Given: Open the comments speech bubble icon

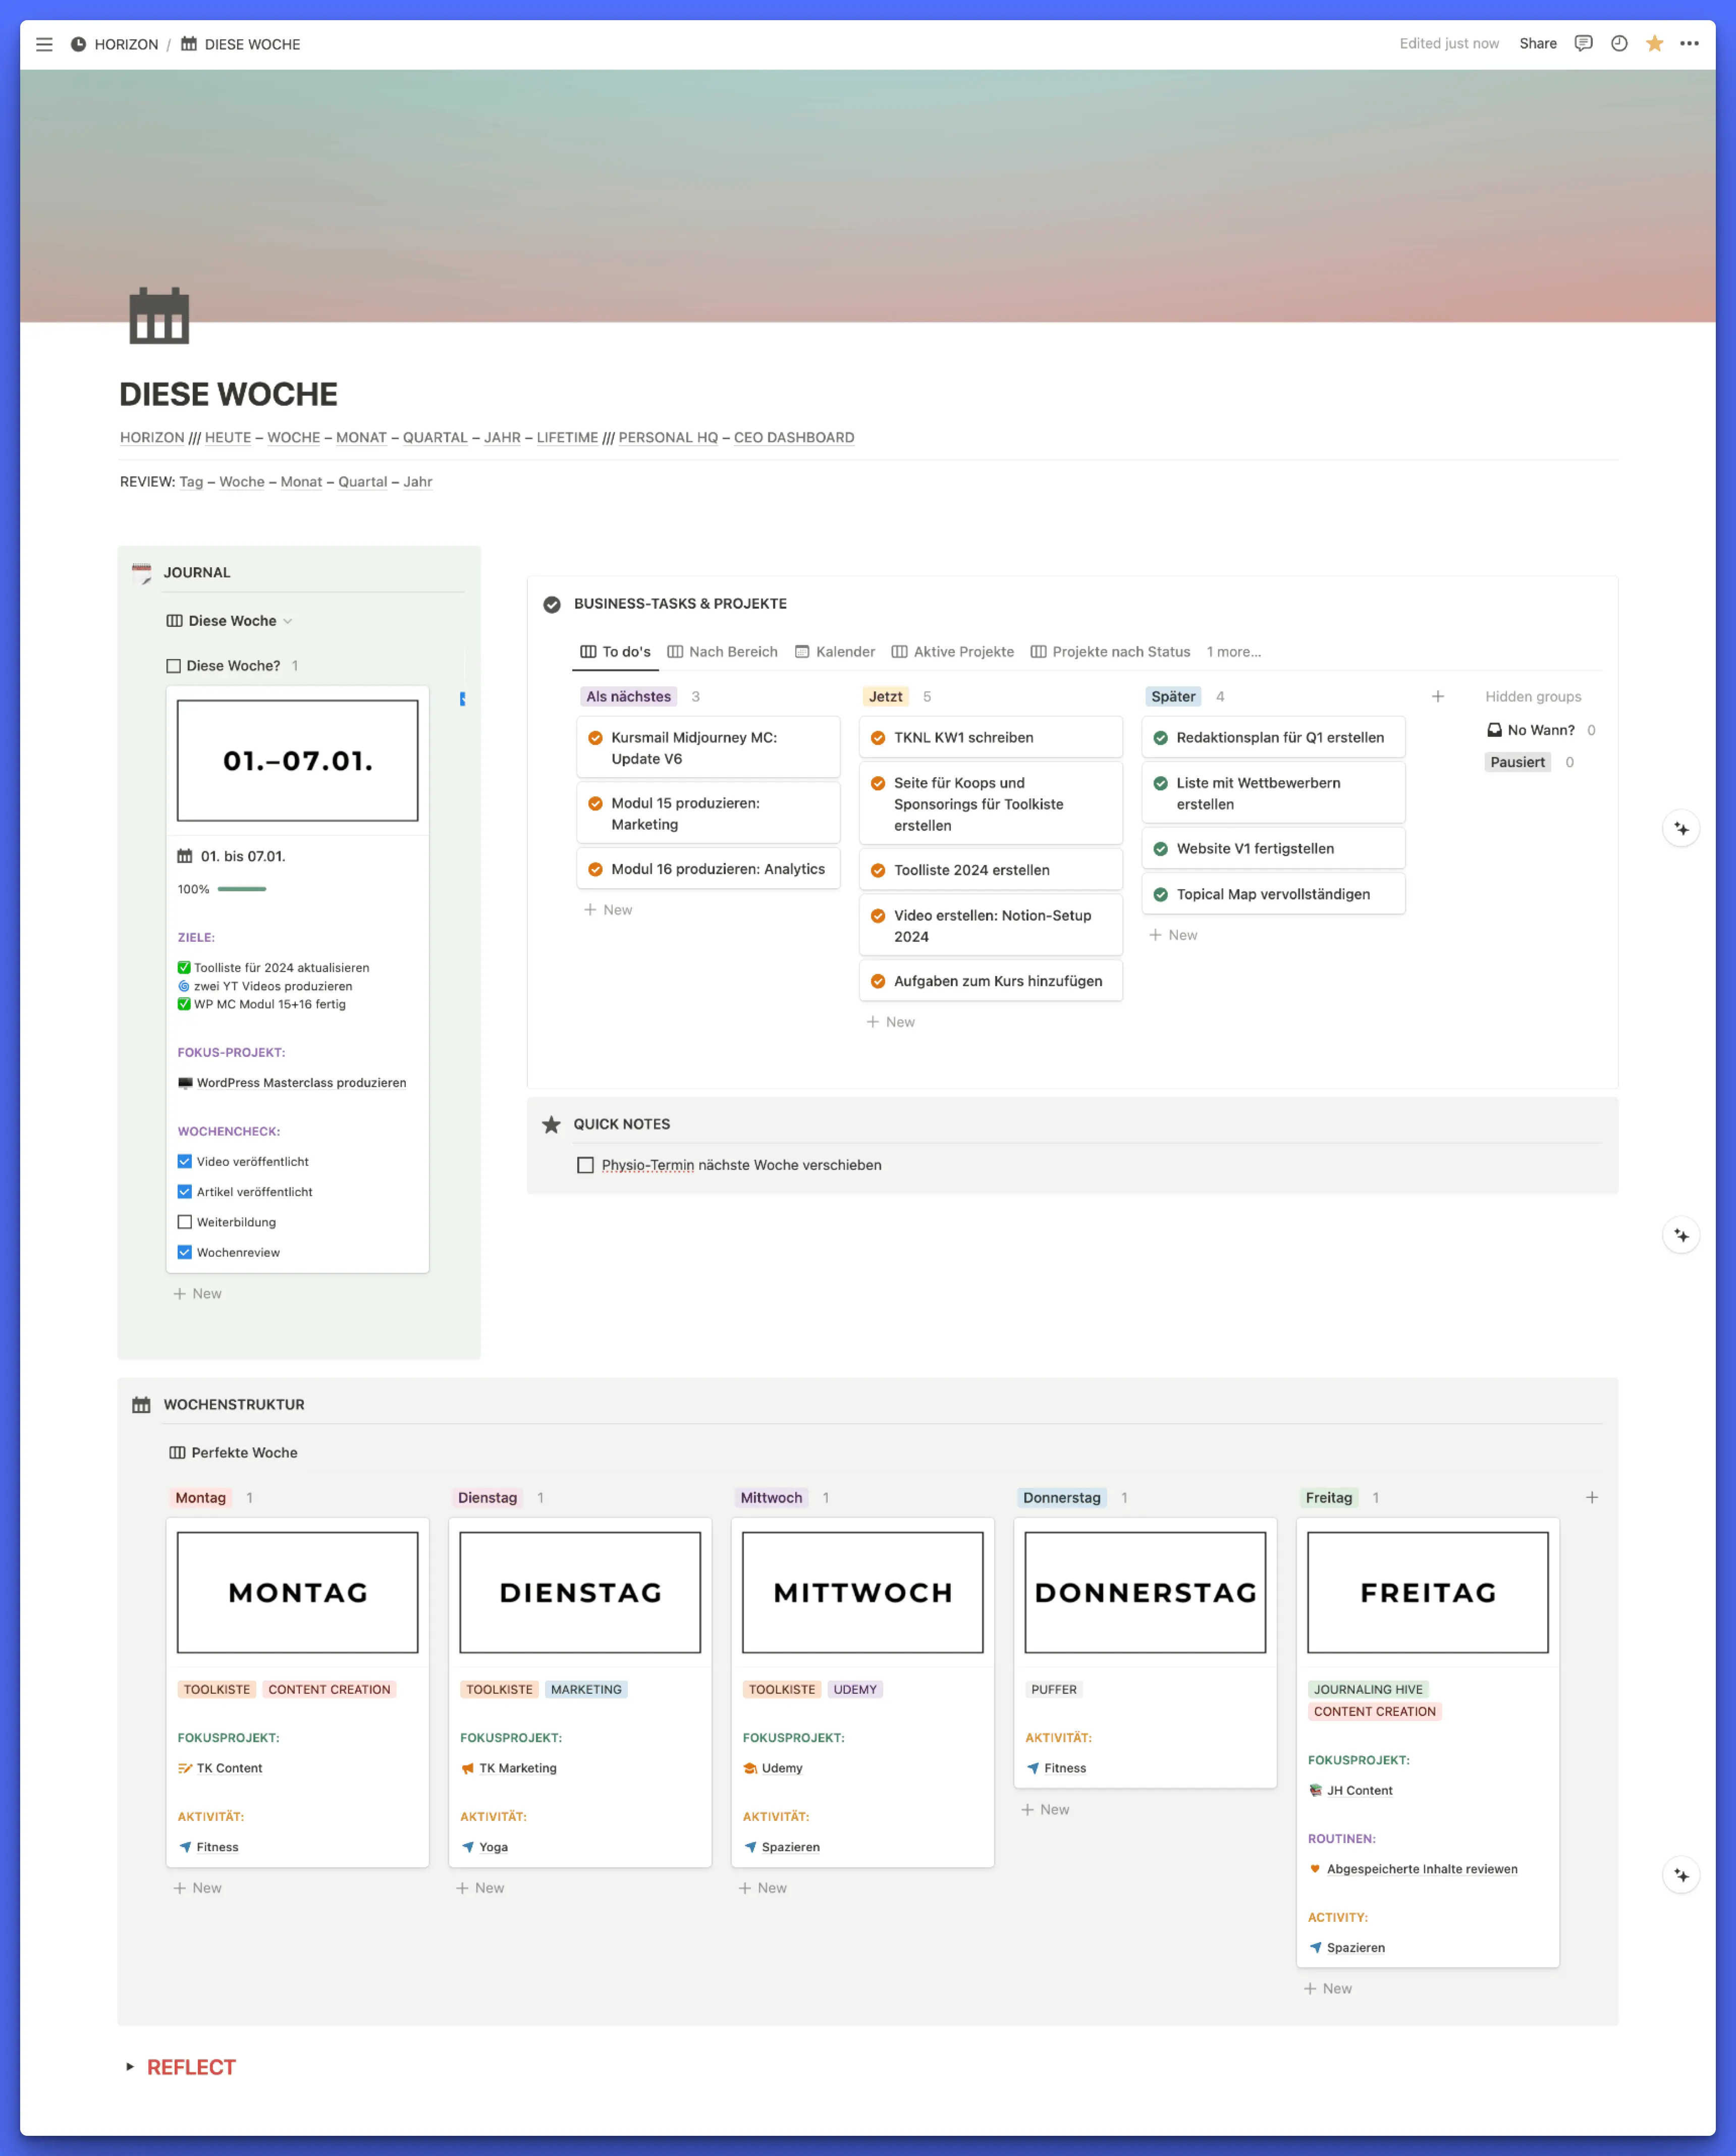Looking at the screenshot, I should [x=1583, y=43].
